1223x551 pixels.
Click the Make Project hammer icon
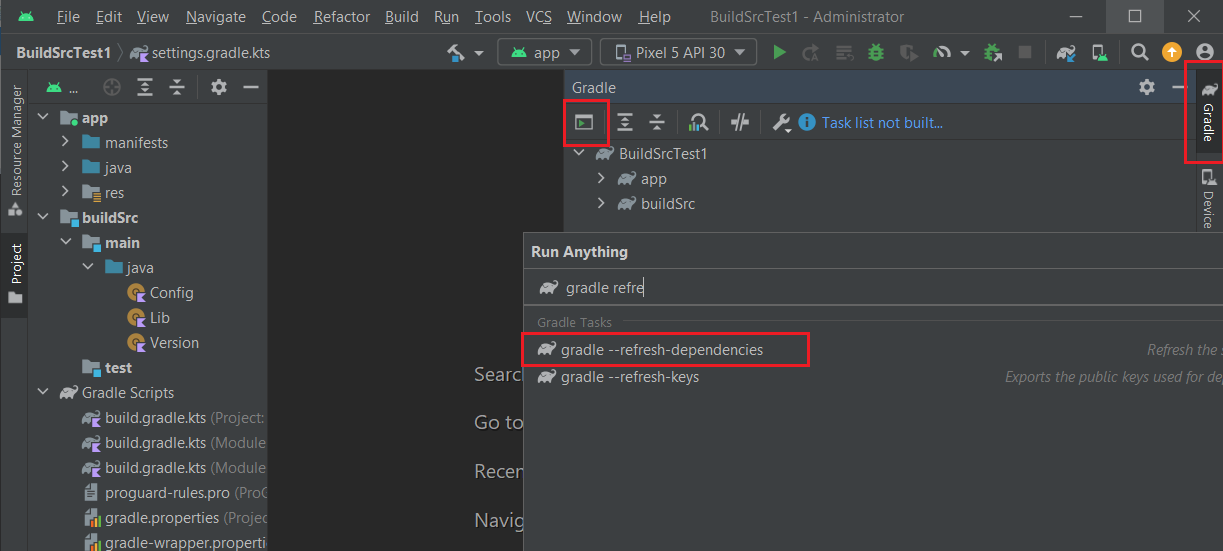[x=456, y=52]
